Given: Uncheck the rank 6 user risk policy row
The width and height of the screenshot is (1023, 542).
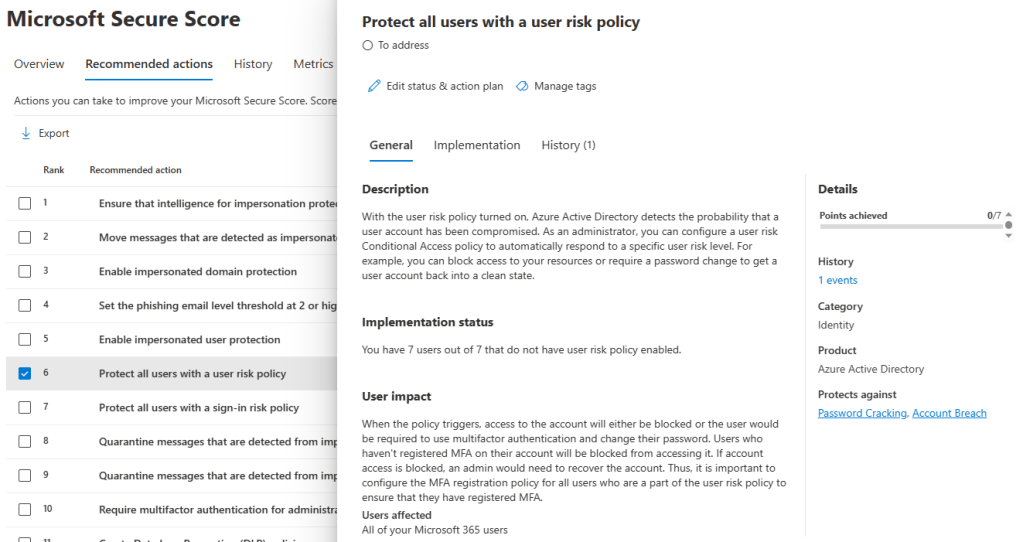Looking at the screenshot, I should point(25,374).
